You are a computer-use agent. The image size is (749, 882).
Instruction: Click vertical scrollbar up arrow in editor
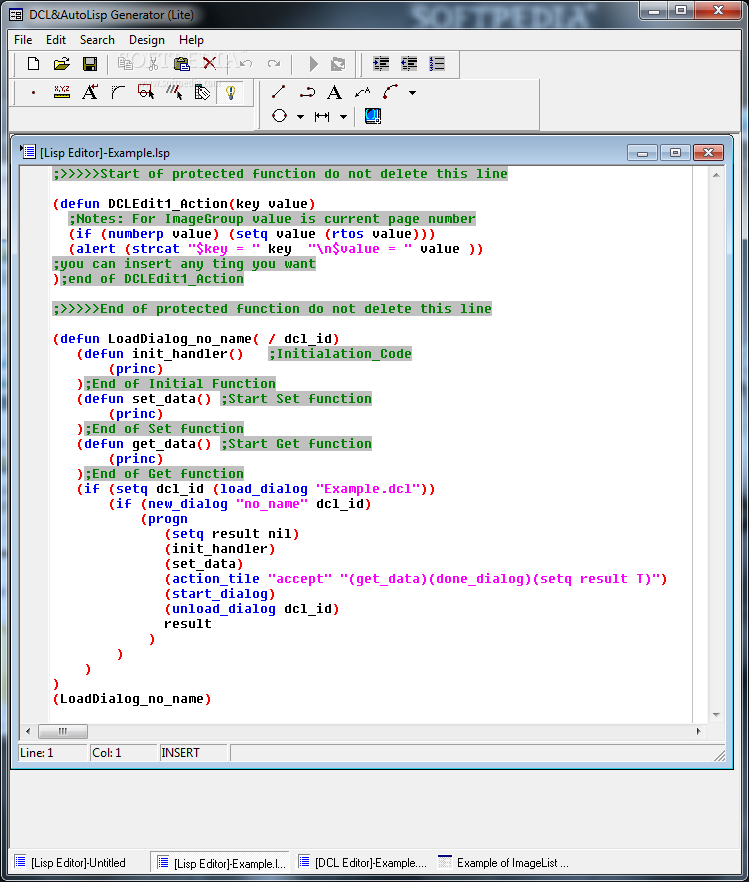[716, 175]
